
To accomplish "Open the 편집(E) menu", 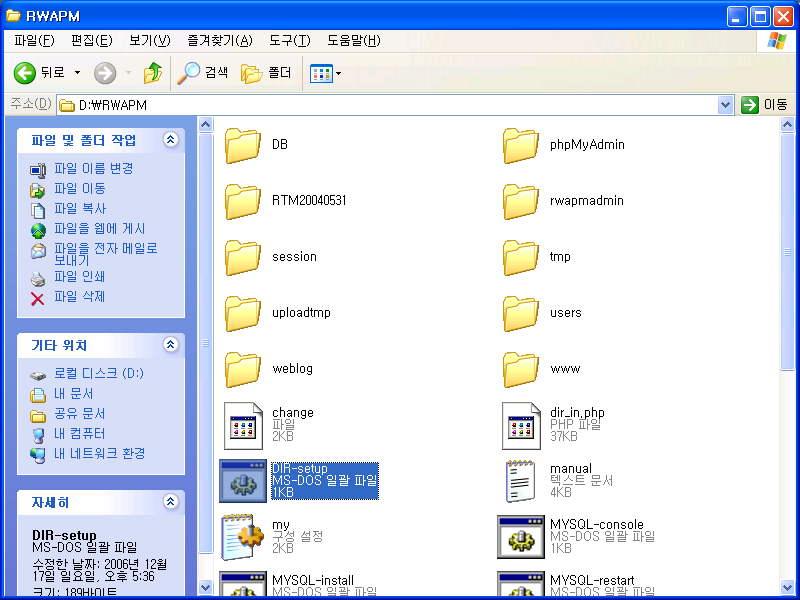I will (91, 41).
